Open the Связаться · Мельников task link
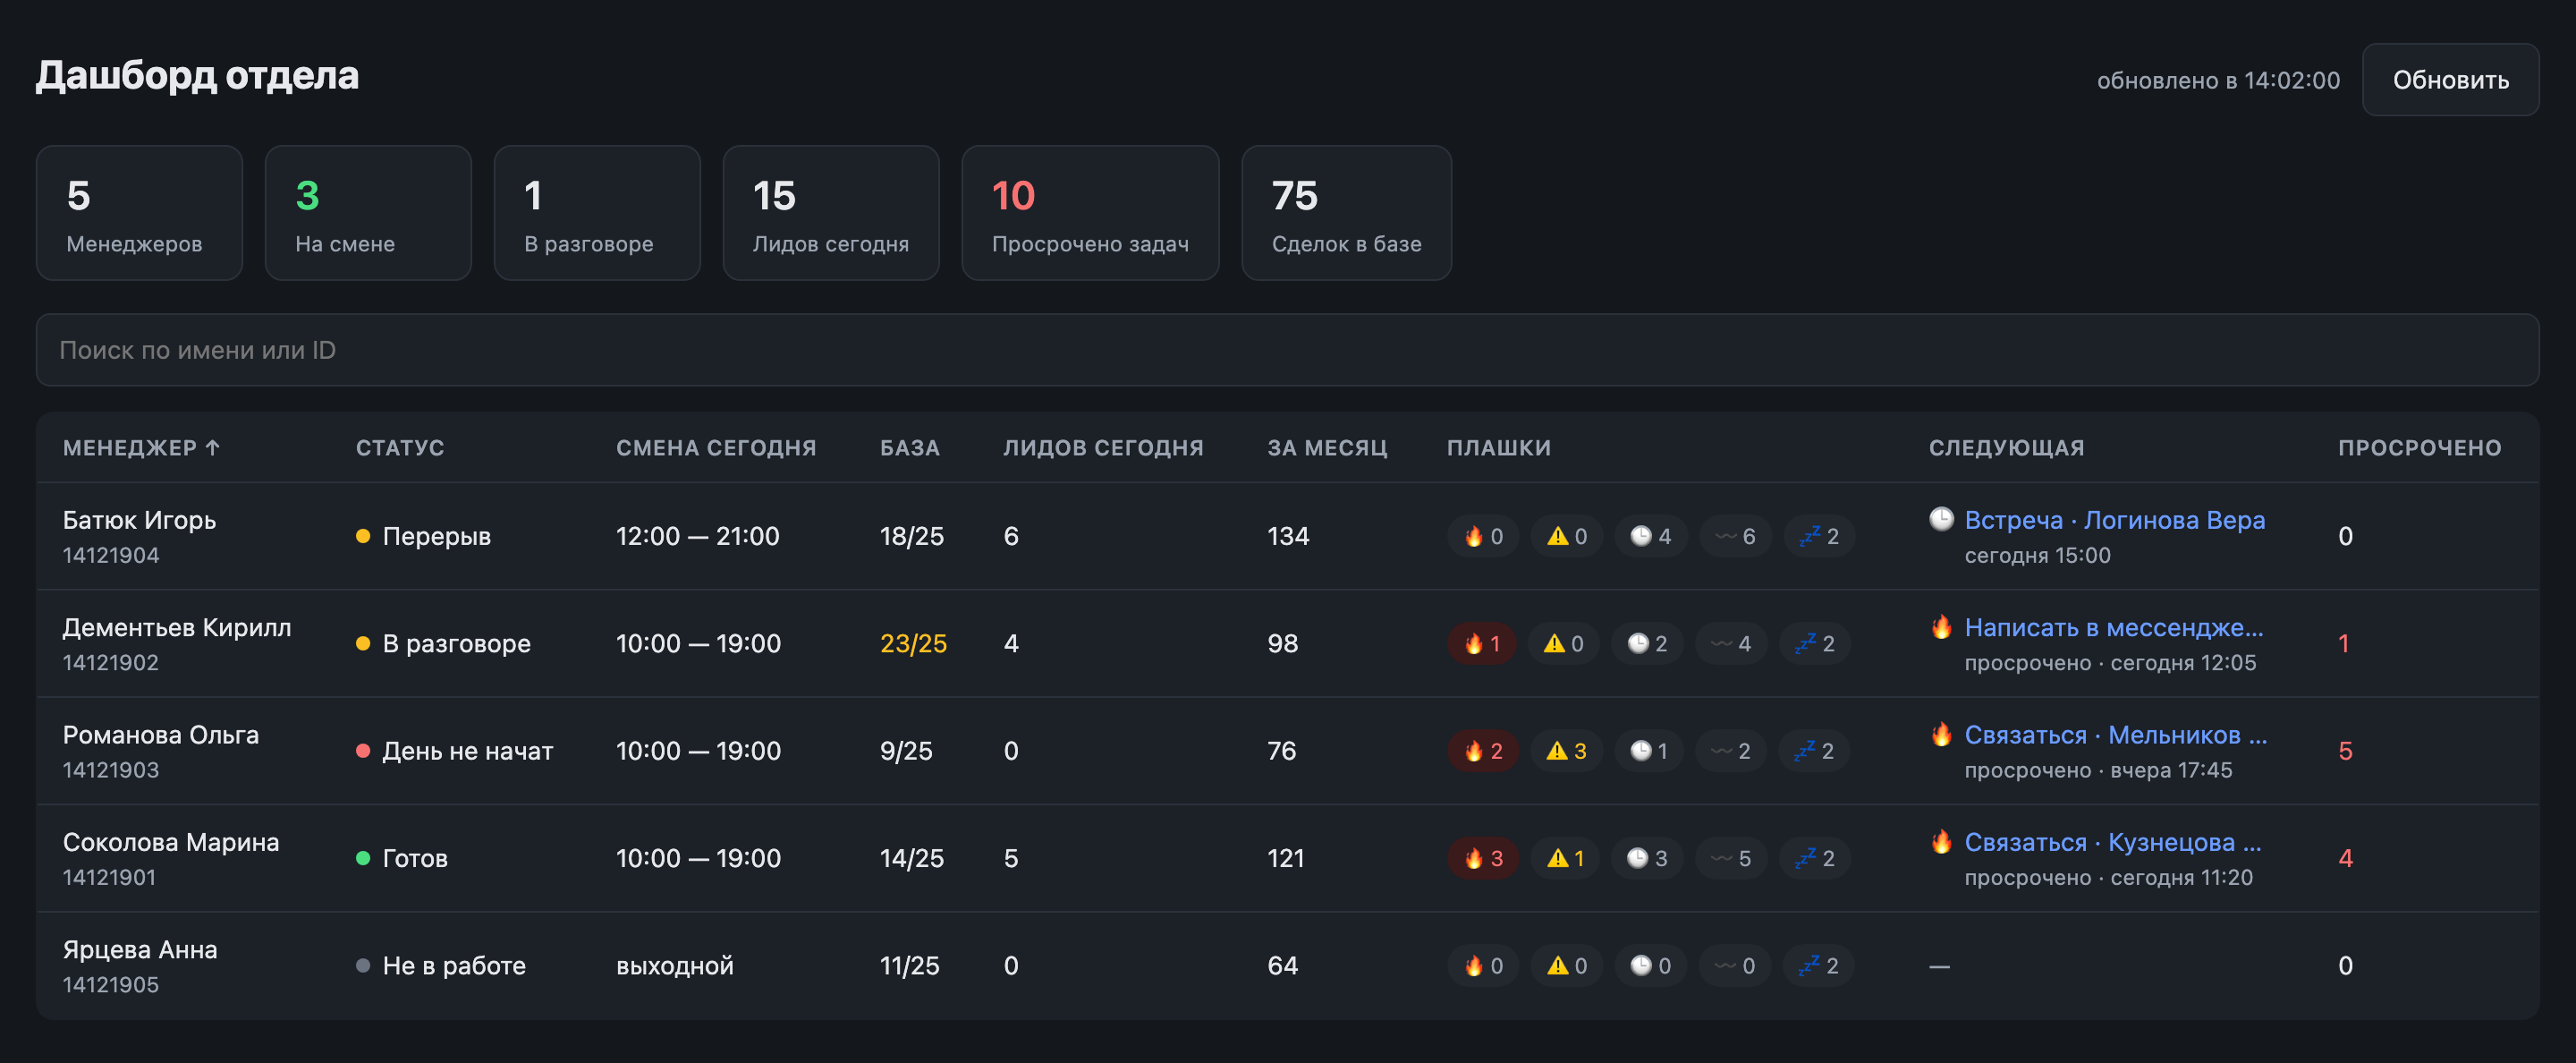2576x1063 pixels. click(2115, 735)
